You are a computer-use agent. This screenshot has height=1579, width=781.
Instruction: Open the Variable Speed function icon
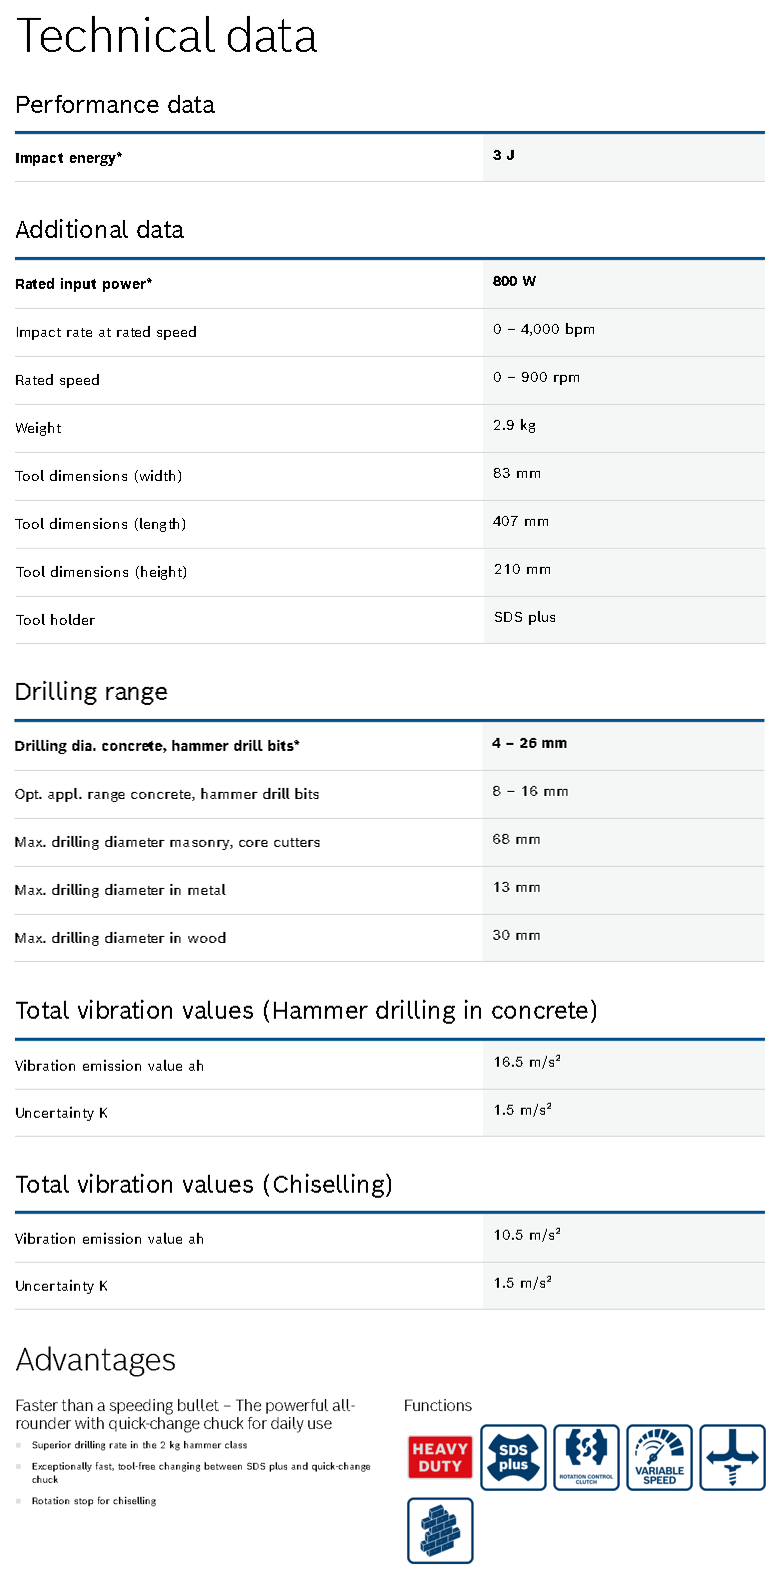pos(659,1457)
